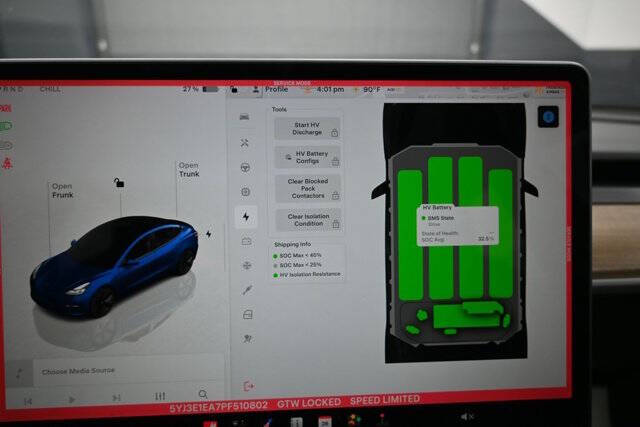The image size is (640, 427).
Task: Tap the green headlight indicator icon
Action: tap(6, 126)
